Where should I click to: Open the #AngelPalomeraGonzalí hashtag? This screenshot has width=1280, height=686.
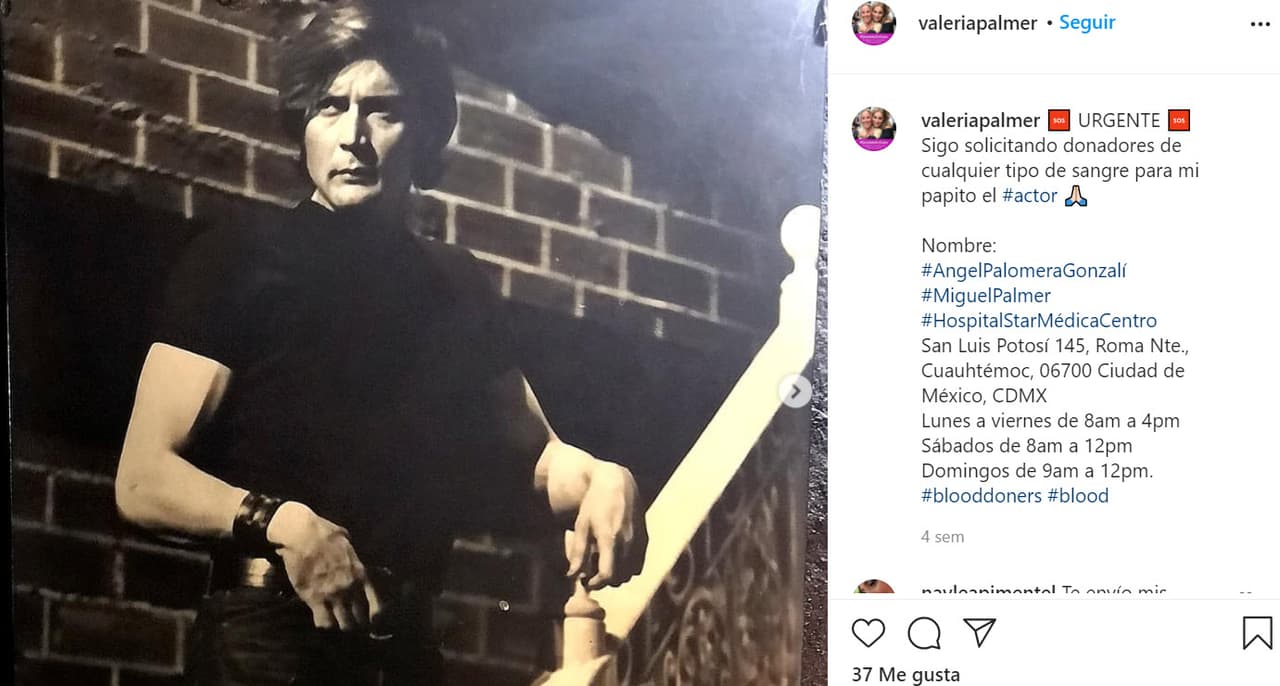(1024, 270)
